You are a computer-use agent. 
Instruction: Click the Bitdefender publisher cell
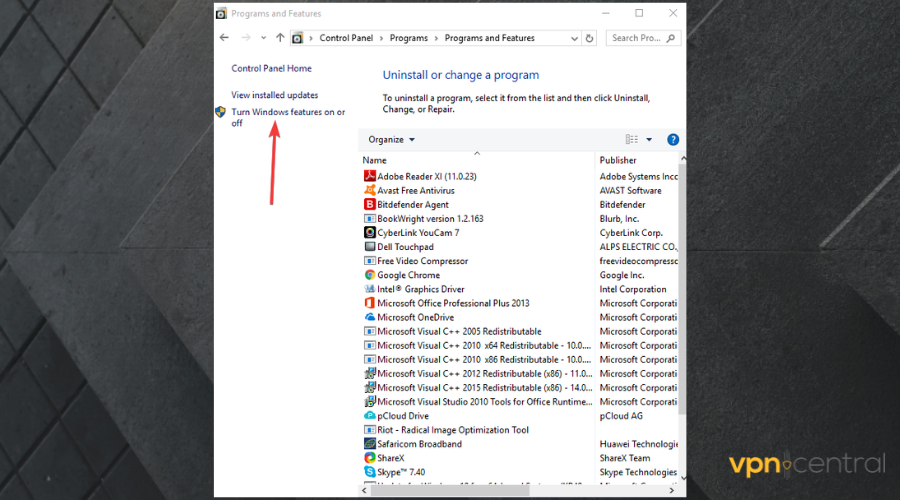tap(622, 204)
